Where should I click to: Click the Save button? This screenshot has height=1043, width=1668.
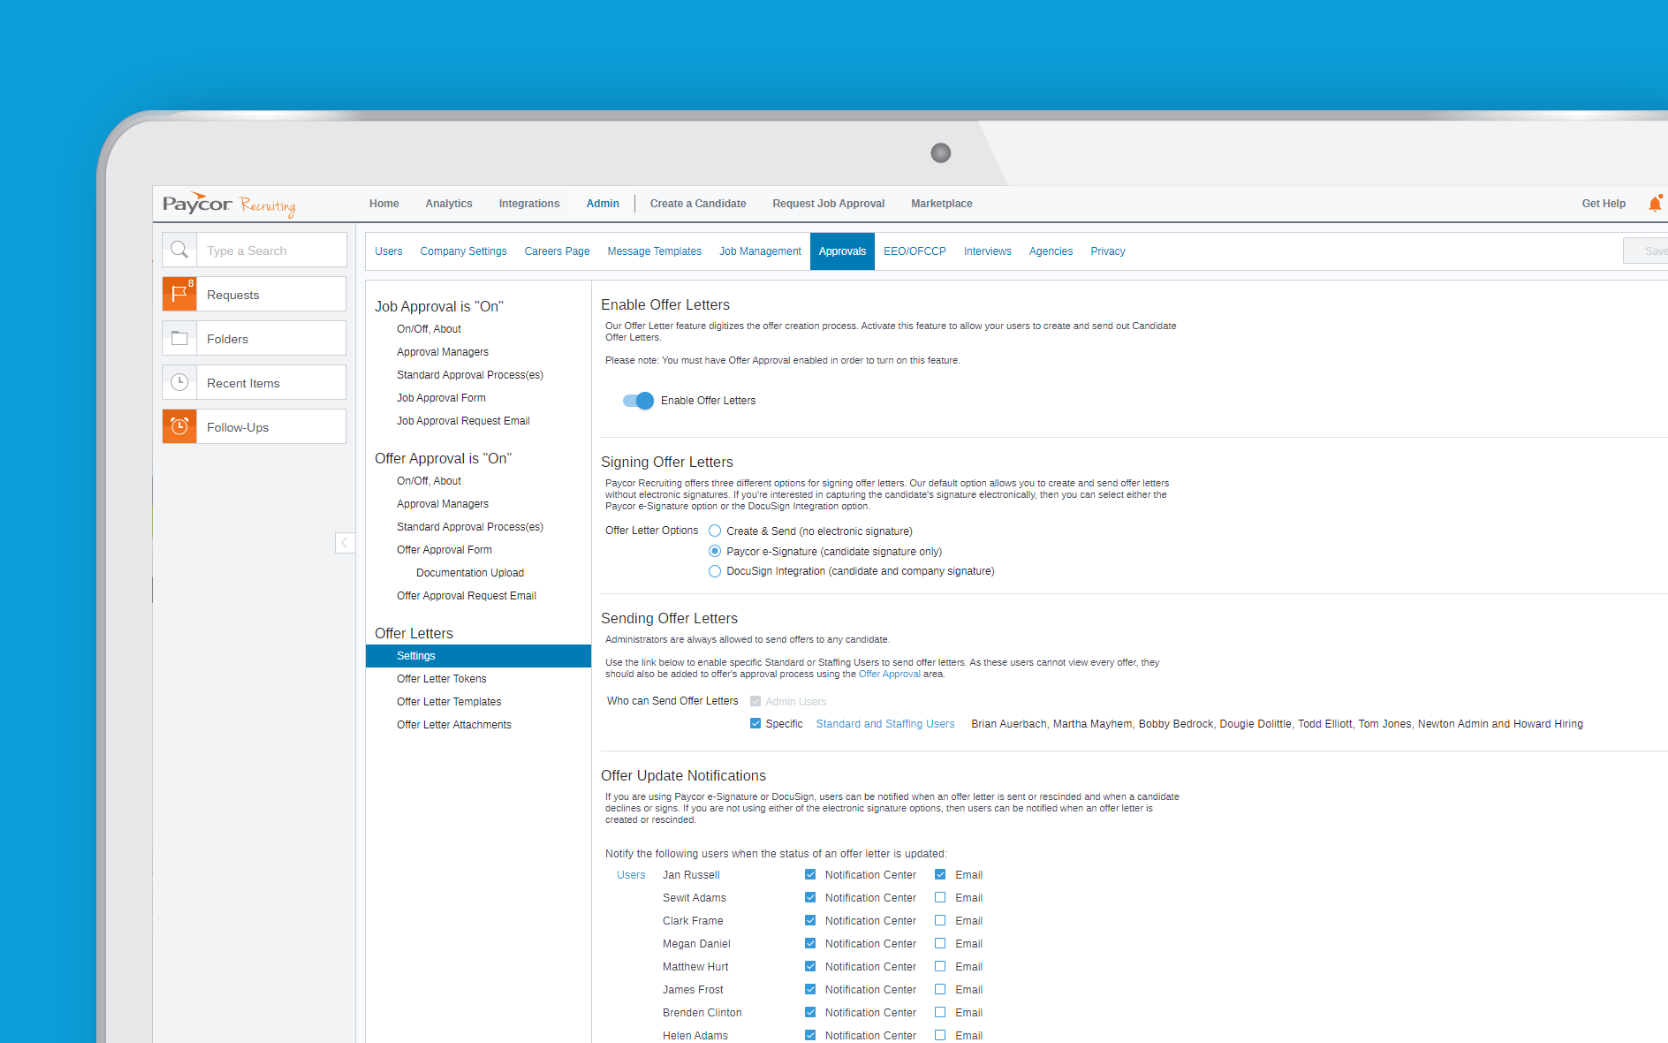pos(1648,251)
